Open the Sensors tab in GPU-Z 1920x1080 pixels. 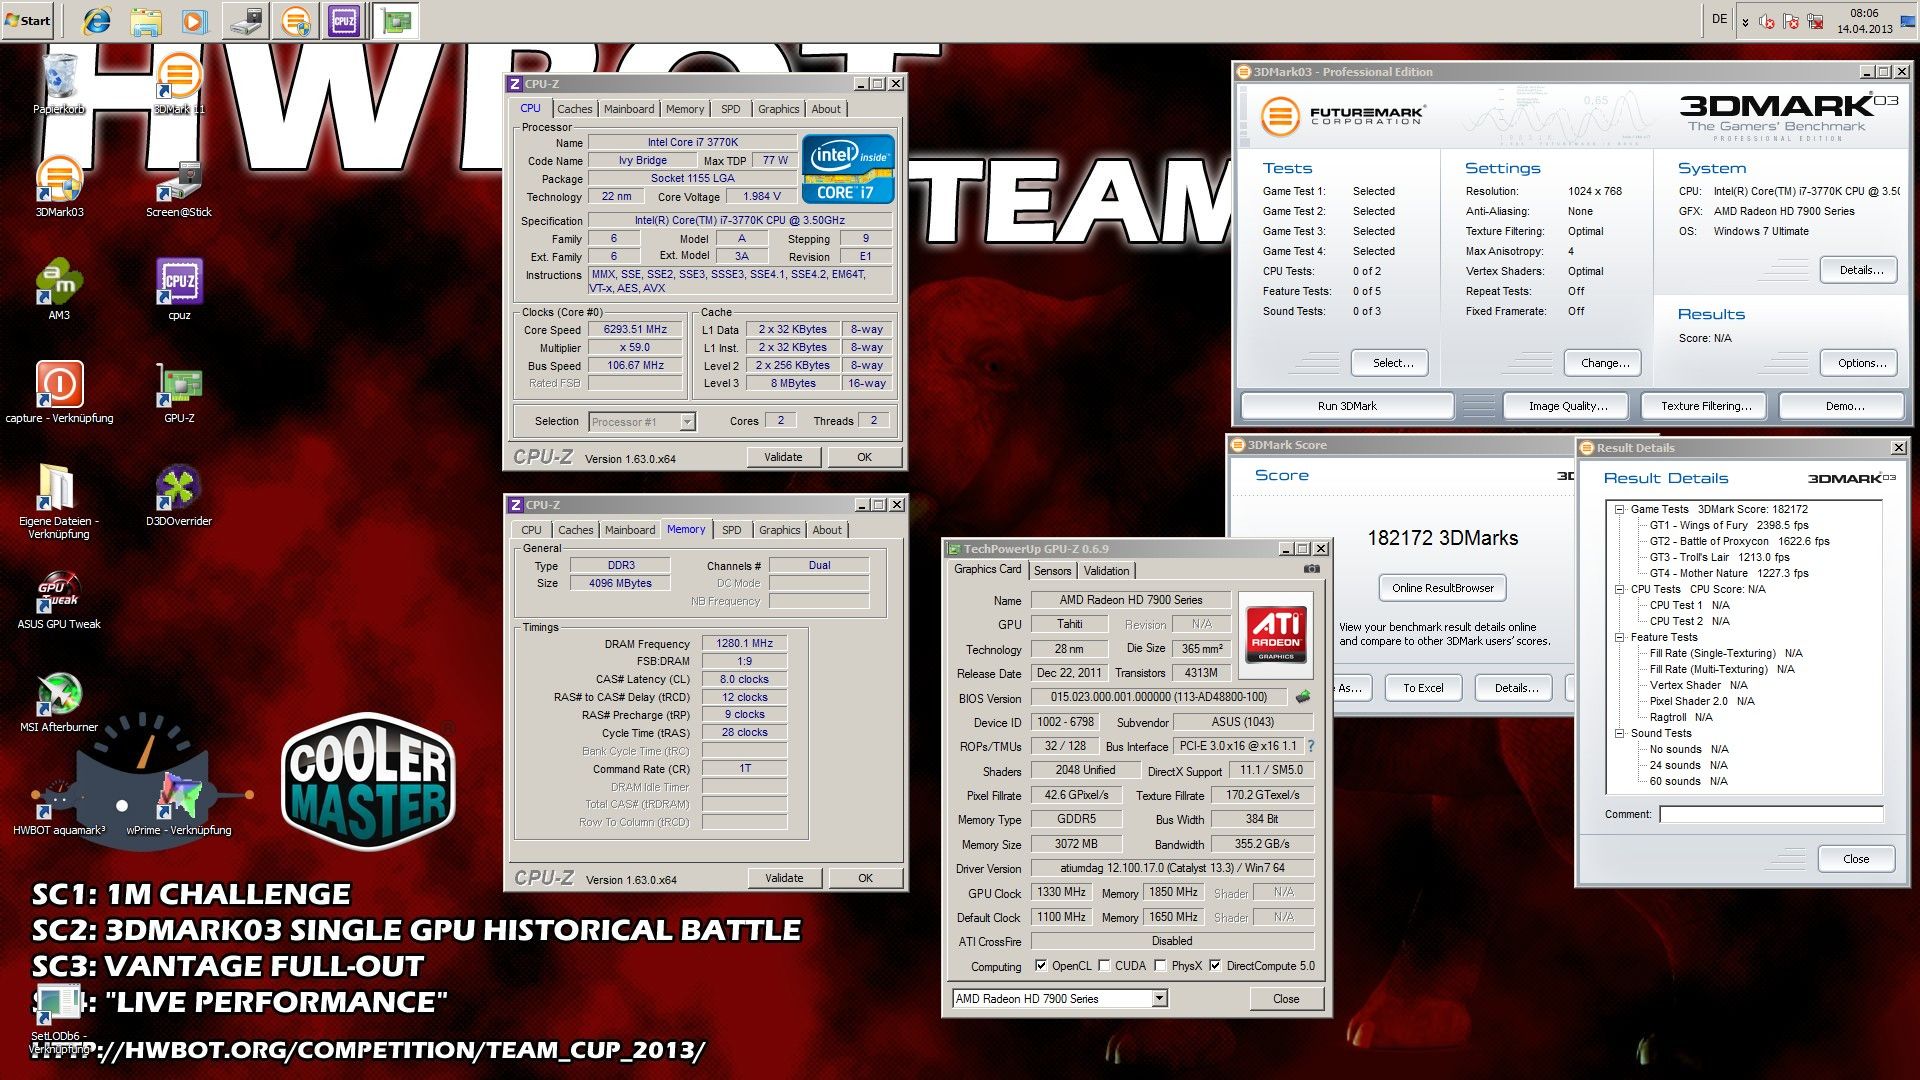[x=1052, y=571]
